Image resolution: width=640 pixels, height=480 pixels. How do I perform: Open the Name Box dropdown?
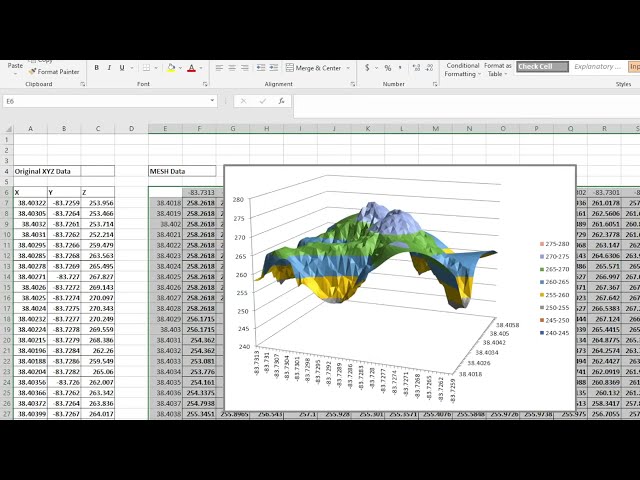point(212,100)
